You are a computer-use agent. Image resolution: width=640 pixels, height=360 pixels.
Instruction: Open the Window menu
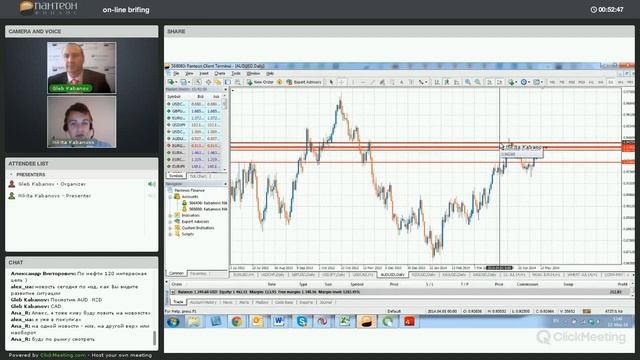tap(253, 73)
